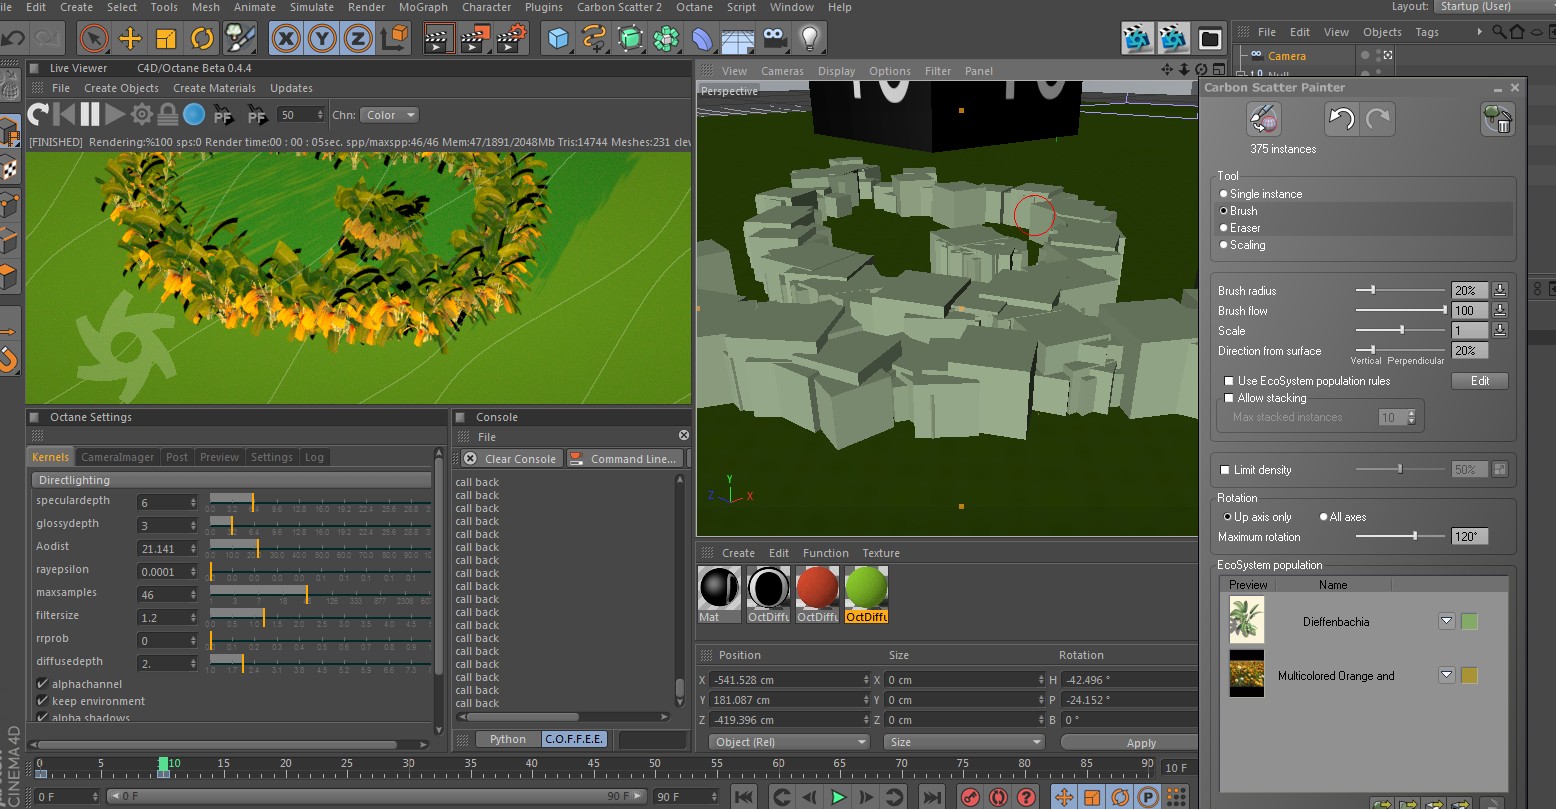Adjust the Brush radius slider

[1400, 290]
